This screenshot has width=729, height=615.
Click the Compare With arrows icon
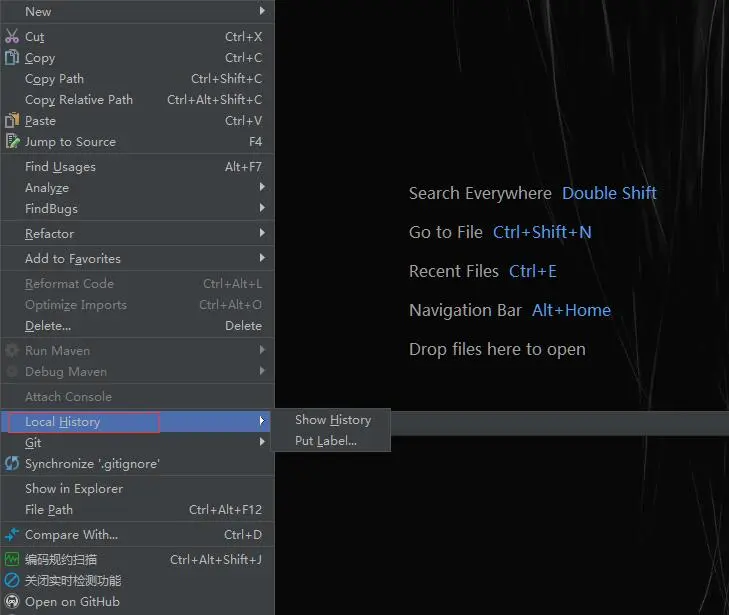[x=12, y=535]
